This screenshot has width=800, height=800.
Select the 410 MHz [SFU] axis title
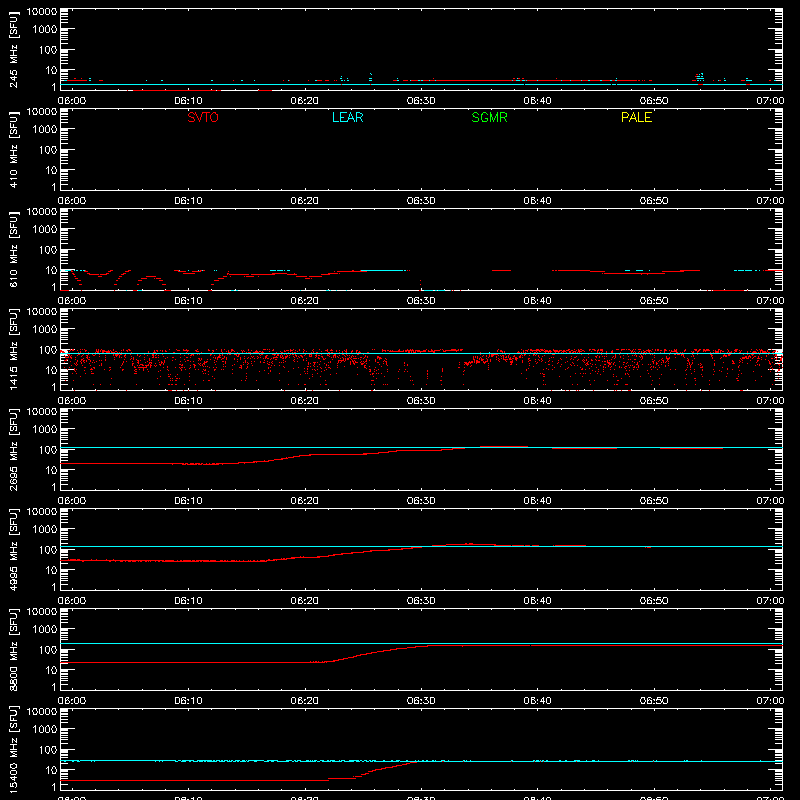[x=14, y=149]
